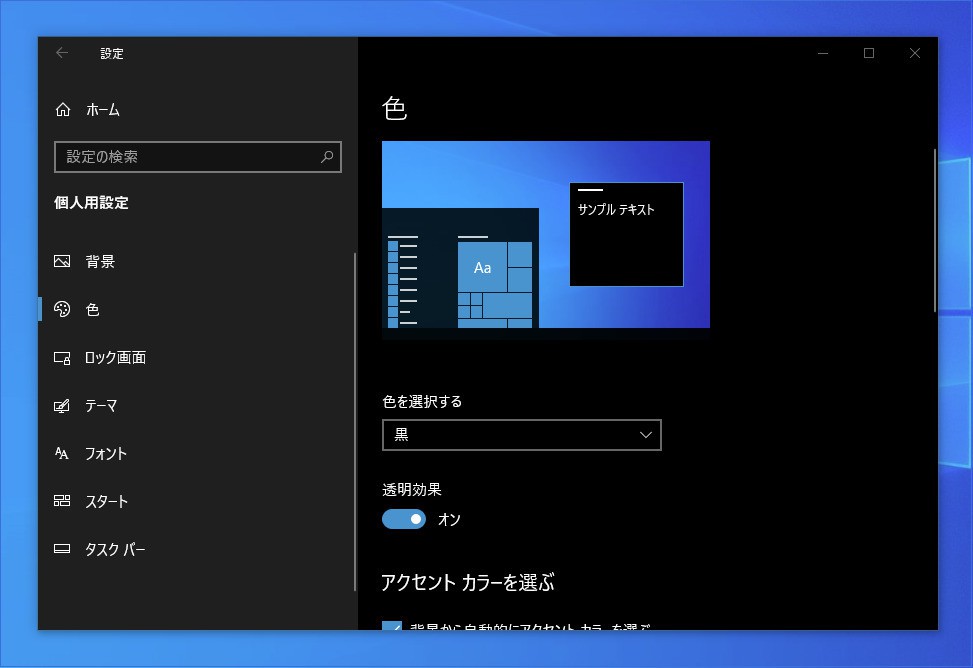Maximize the Settings window
This screenshot has width=973, height=668.
coord(869,53)
